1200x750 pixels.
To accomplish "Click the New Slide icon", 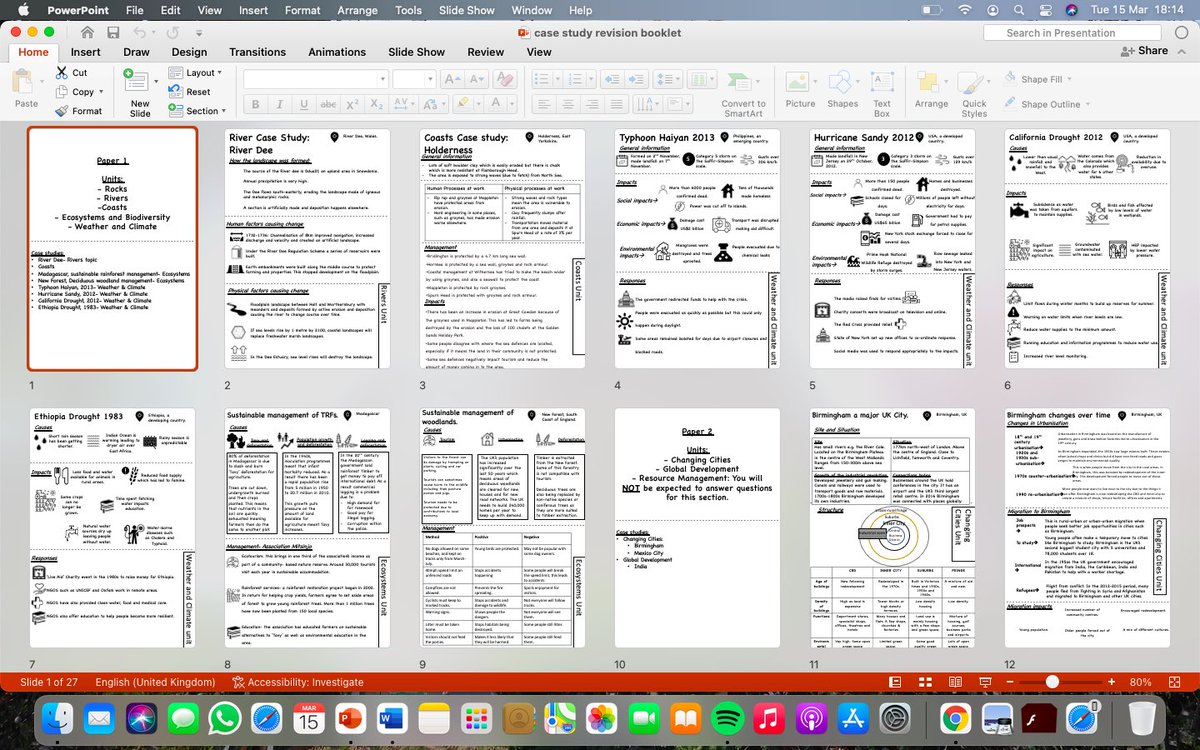I will pyautogui.click(x=136, y=82).
